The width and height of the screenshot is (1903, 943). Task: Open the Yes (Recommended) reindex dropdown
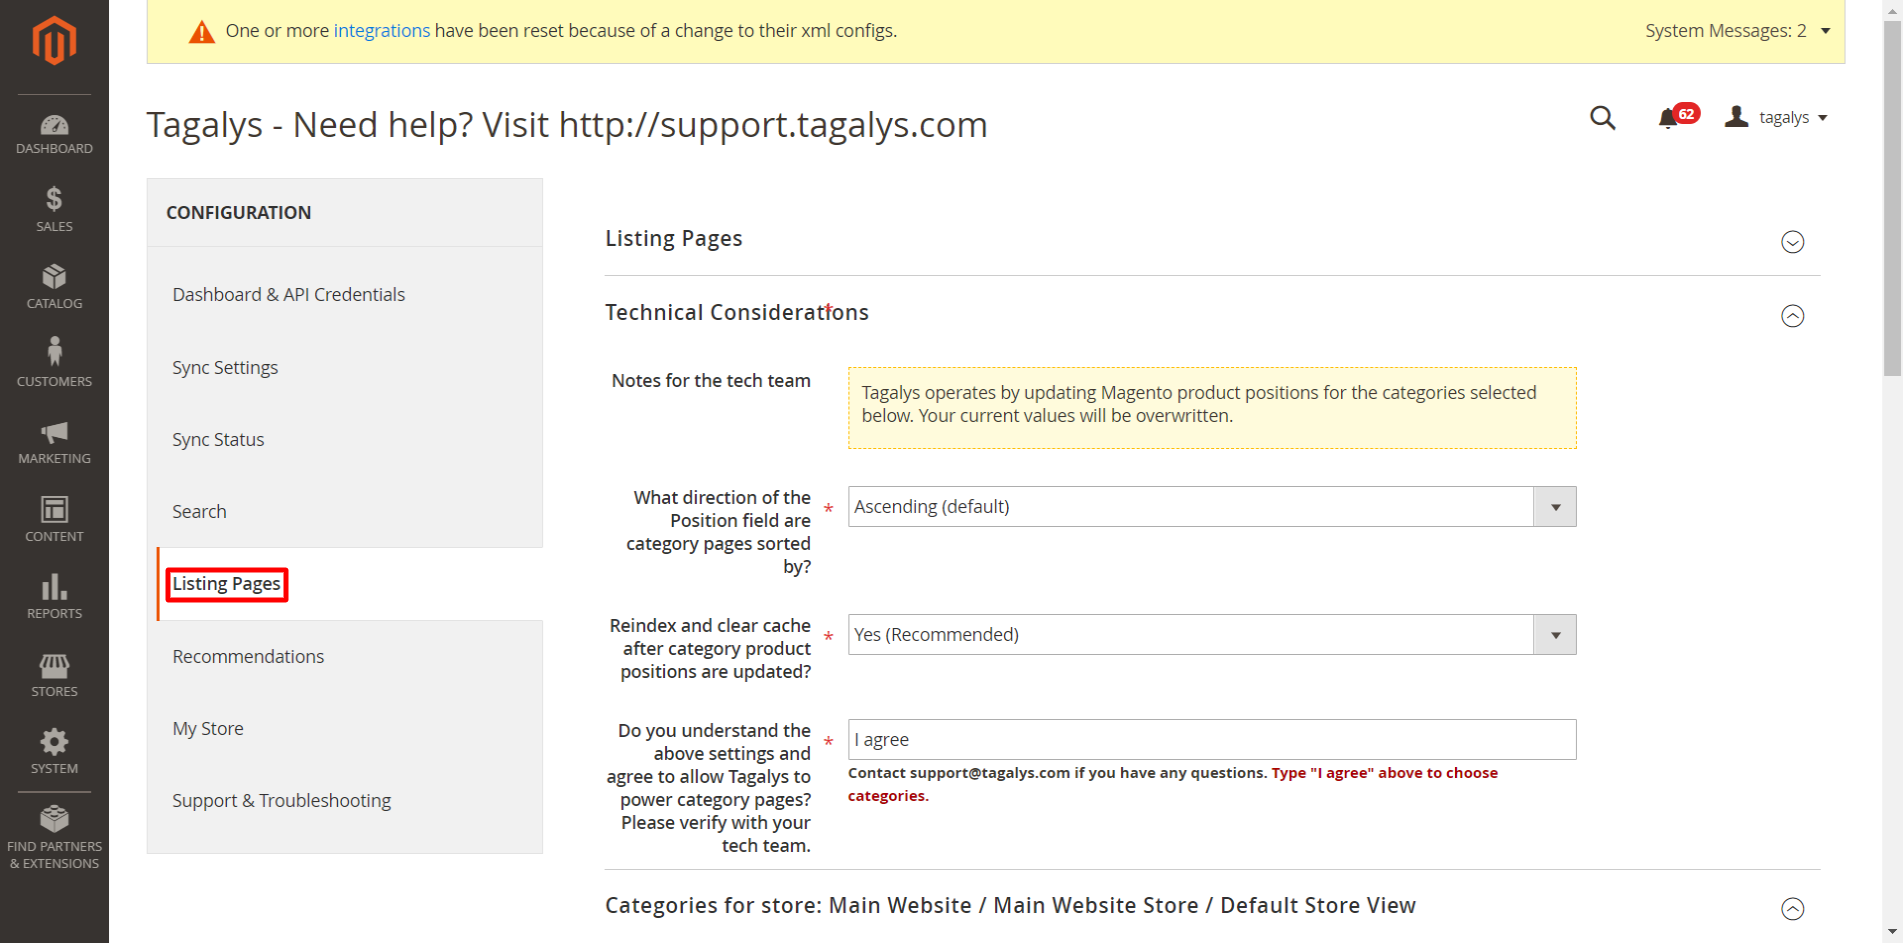[1212, 635]
